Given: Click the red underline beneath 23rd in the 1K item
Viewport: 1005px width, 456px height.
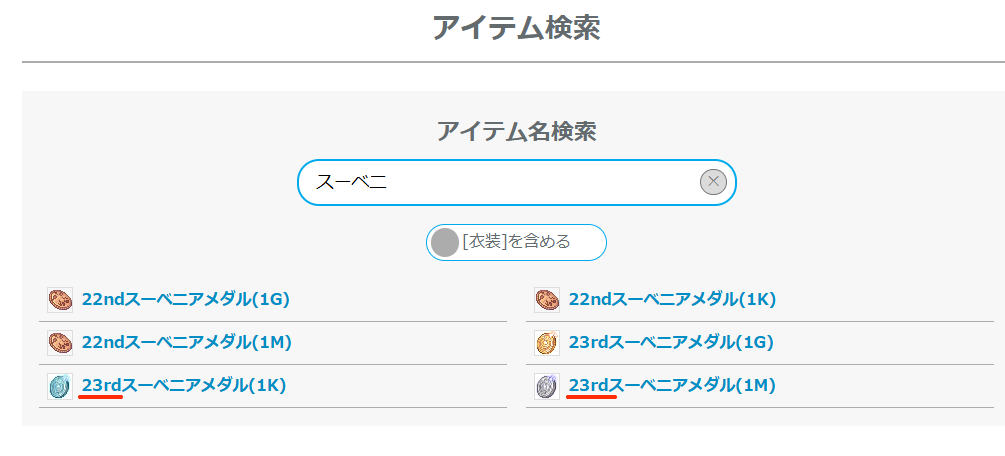Looking at the screenshot, I should click(101, 397).
